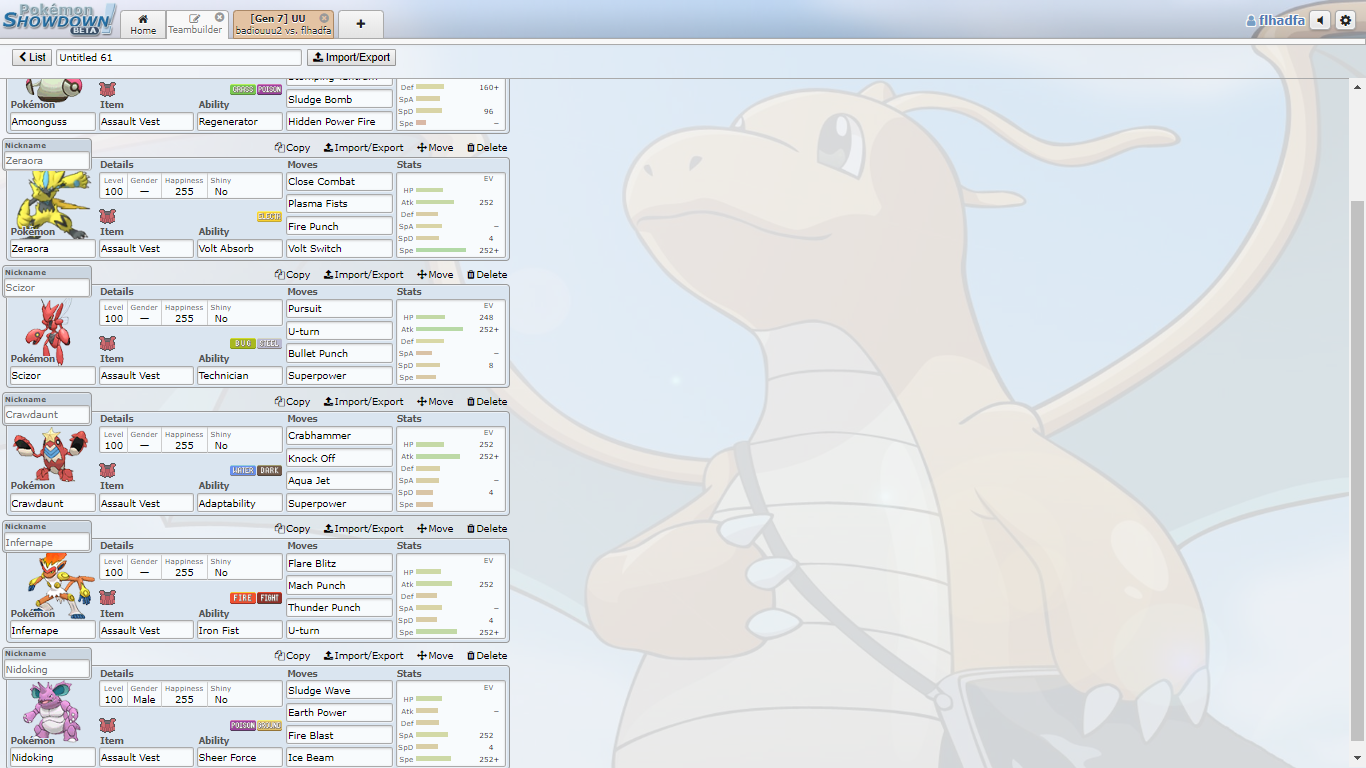Image resolution: width=1366 pixels, height=768 pixels.
Task: Change the Pokémon field for Scizor
Action: click(x=53, y=376)
